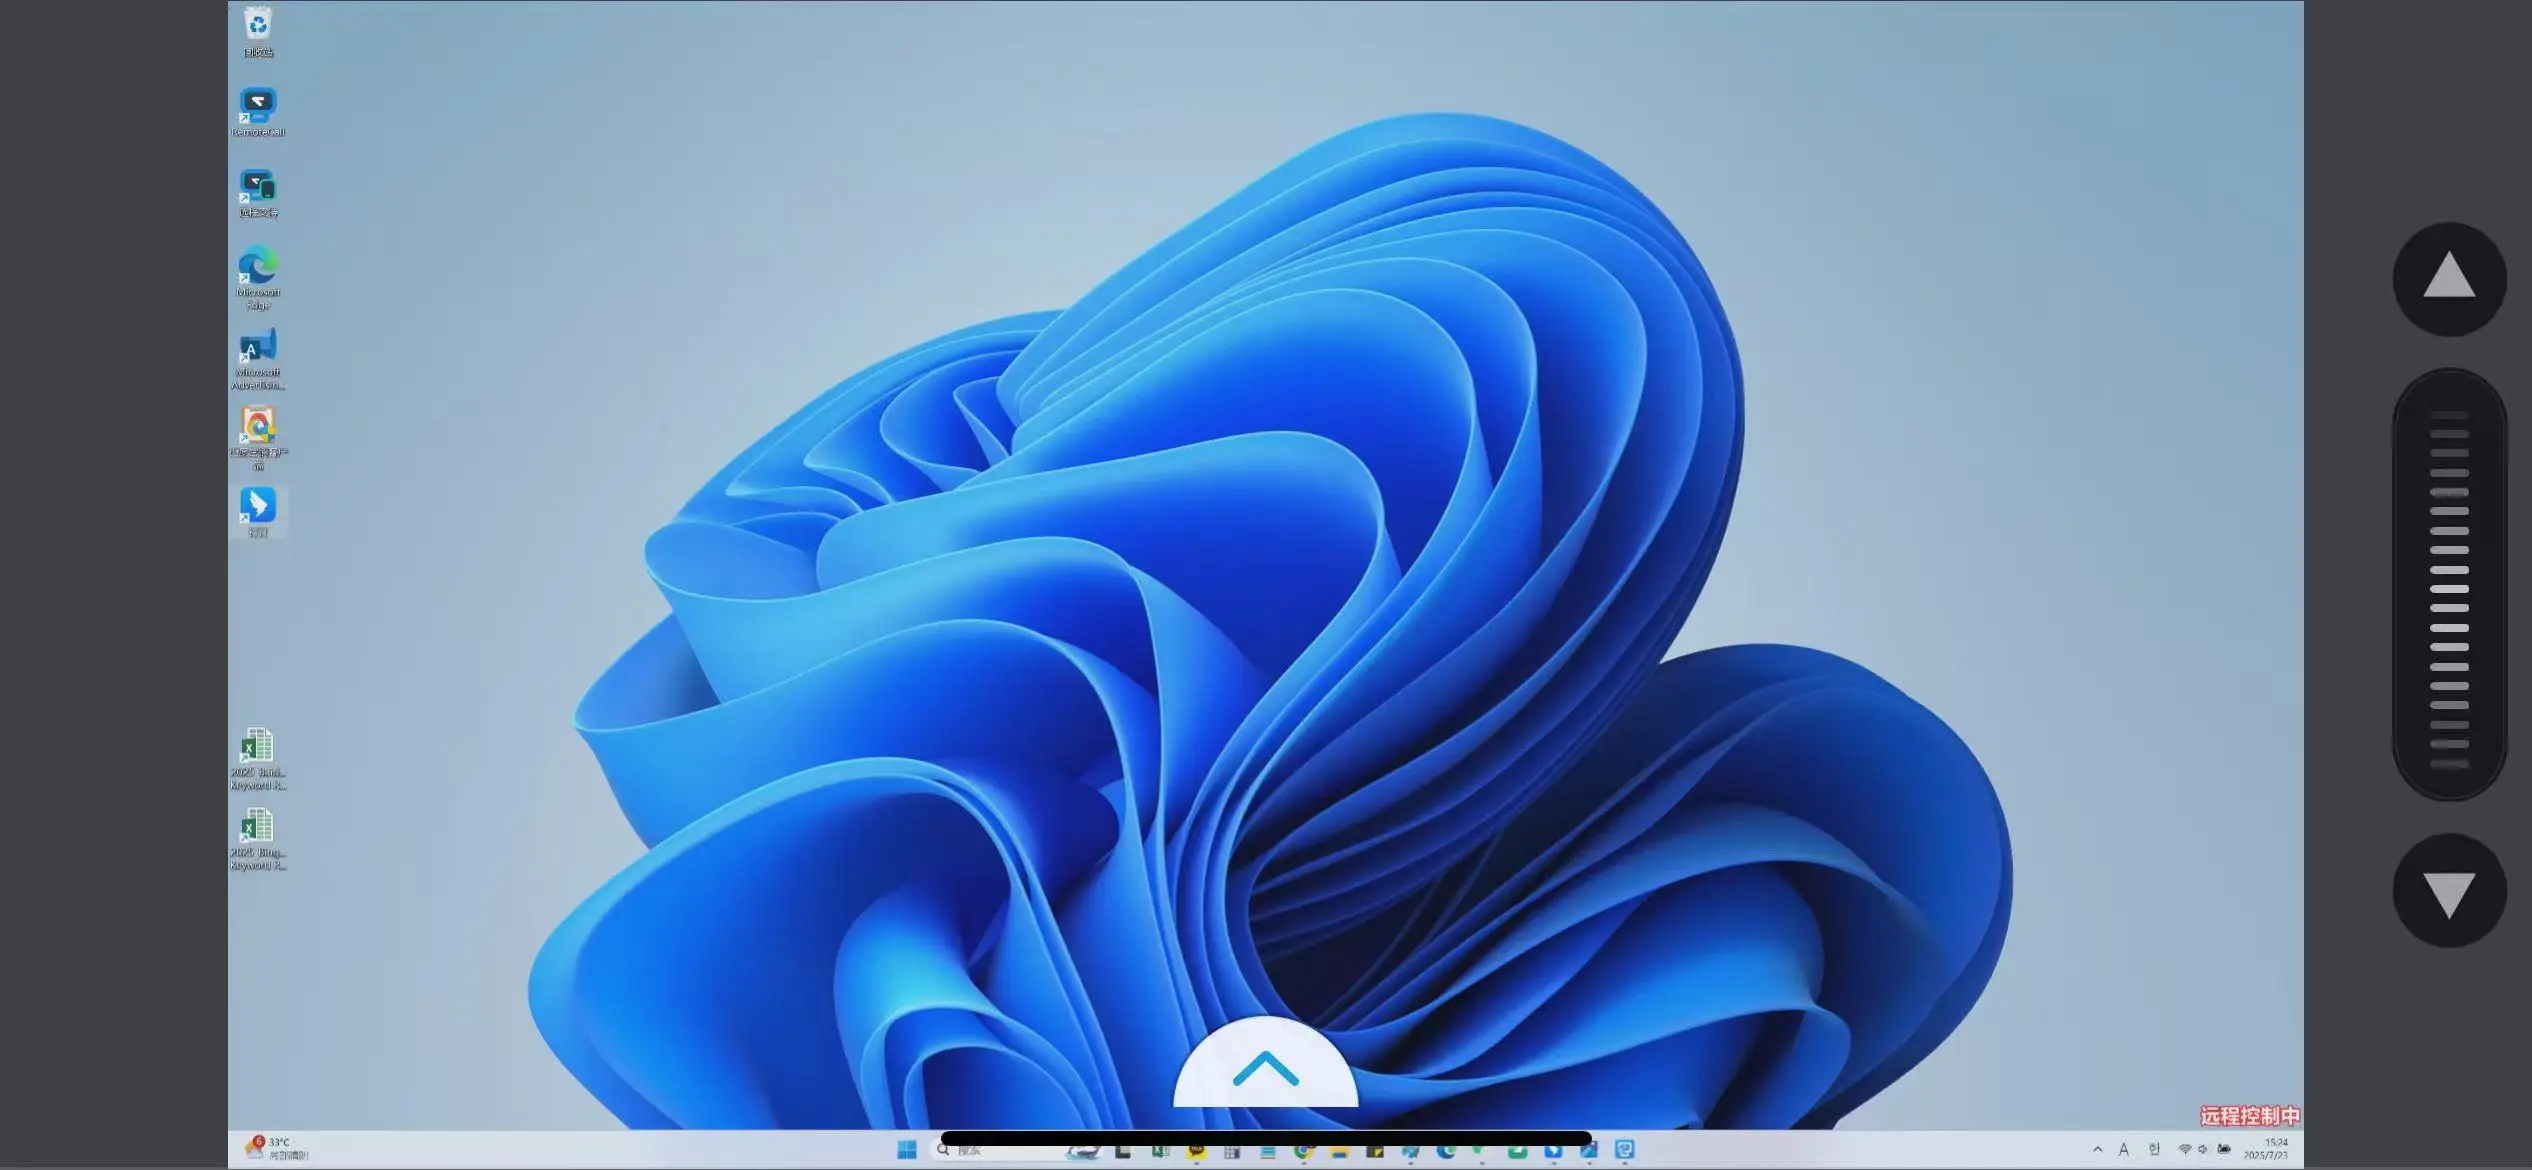Click the A input mode indicator

[x=2124, y=1149]
